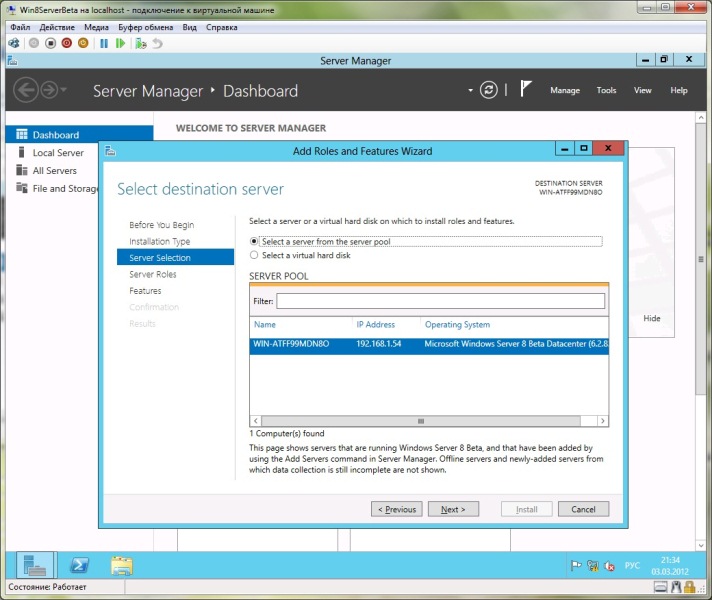Click the green Reset/Resume play icon
The width and height of the screenshot is (712, 600).
(x=121, y=43)
